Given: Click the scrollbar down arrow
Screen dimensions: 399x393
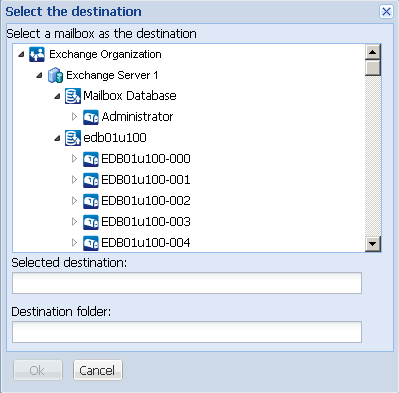Looking at the screenshot, I should pos(373,243).
